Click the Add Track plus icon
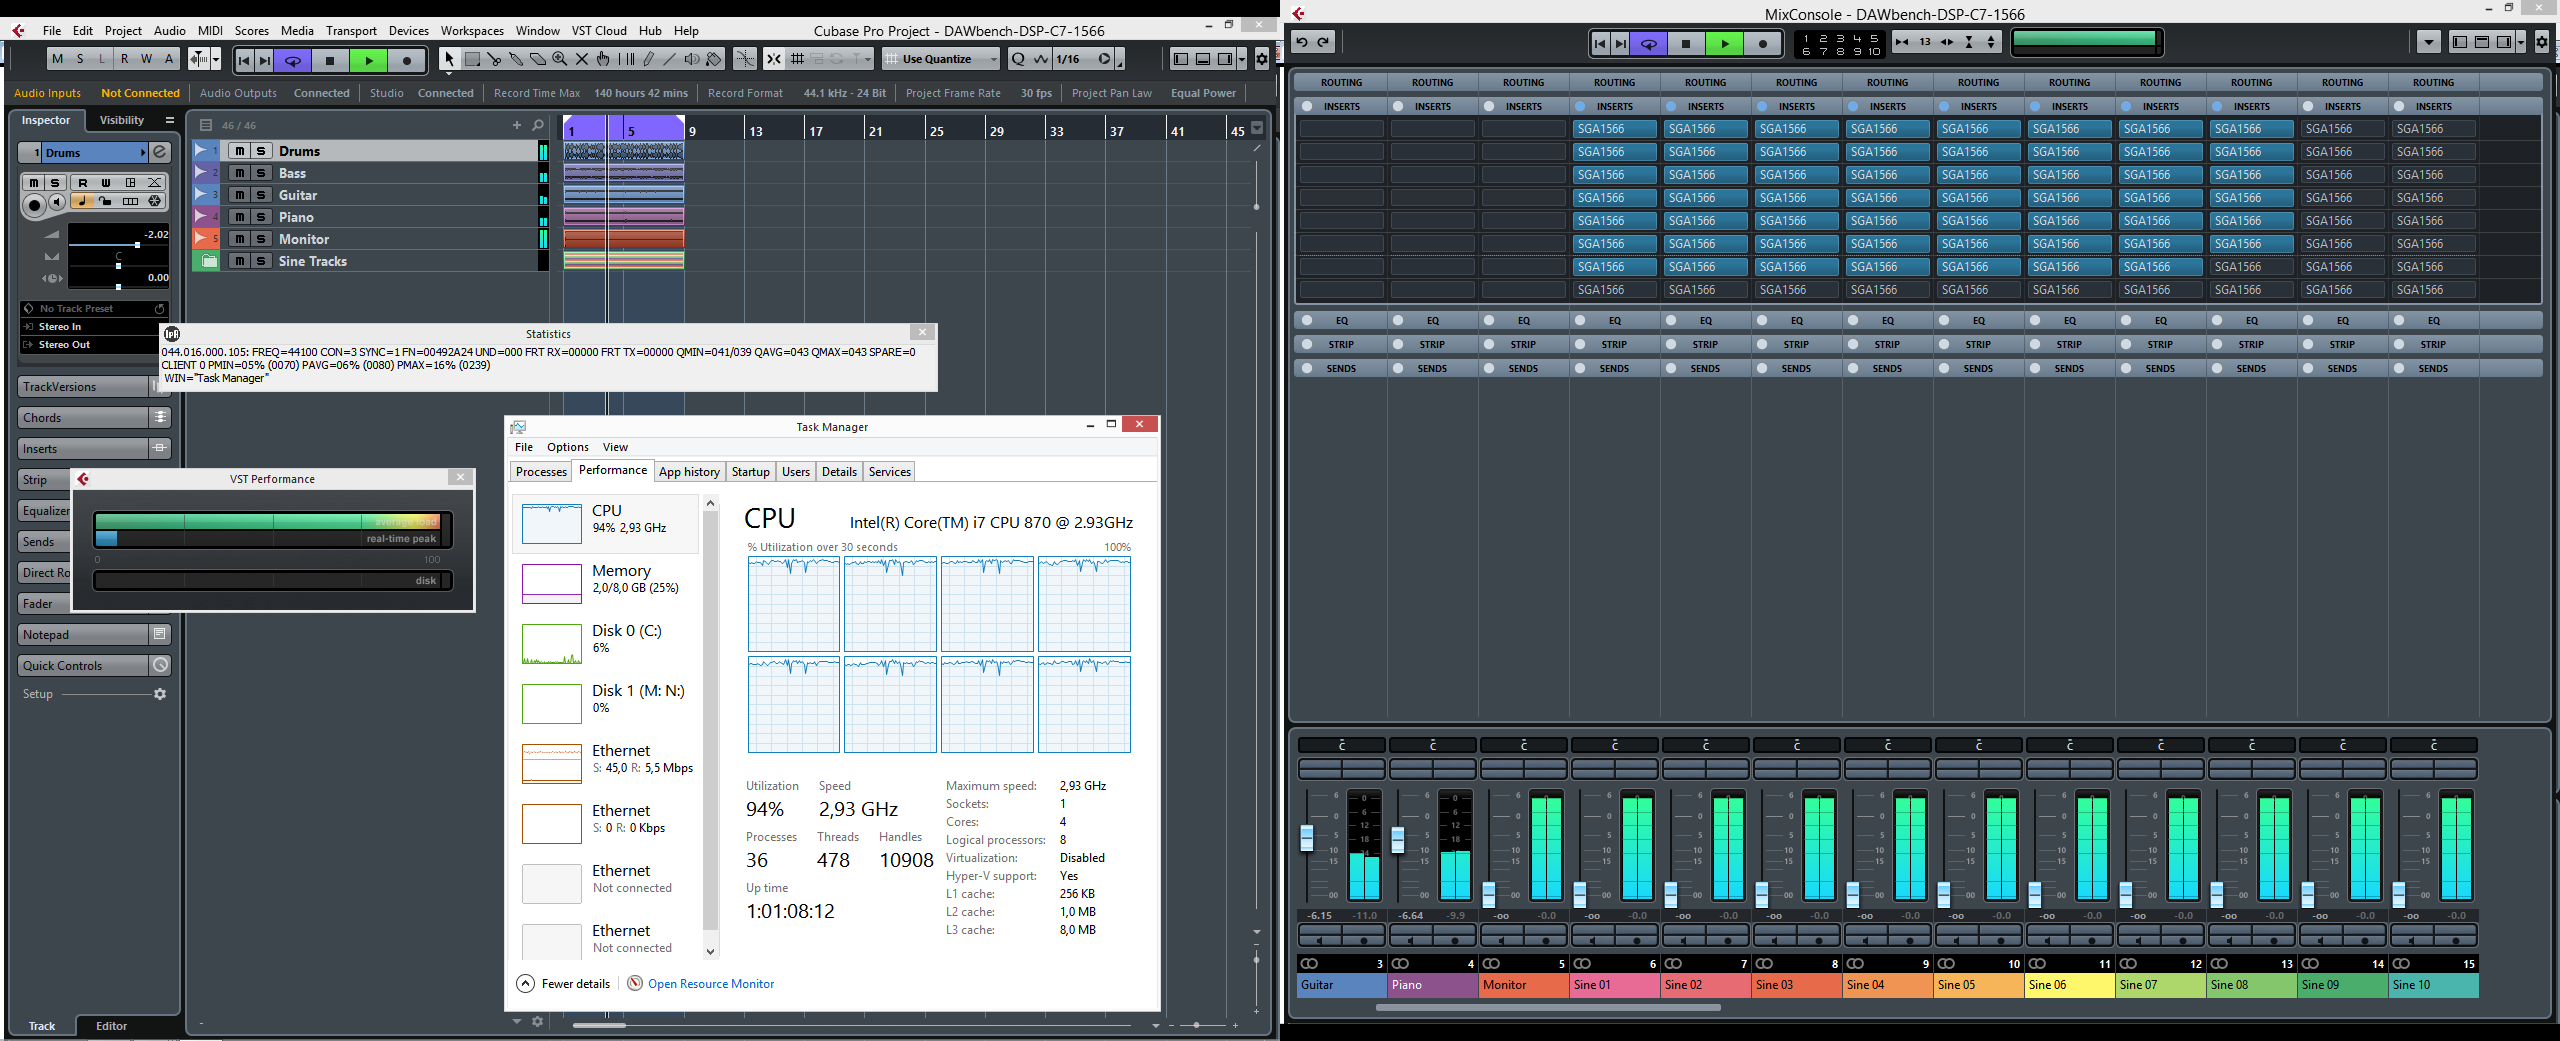 tap(517, 125)
